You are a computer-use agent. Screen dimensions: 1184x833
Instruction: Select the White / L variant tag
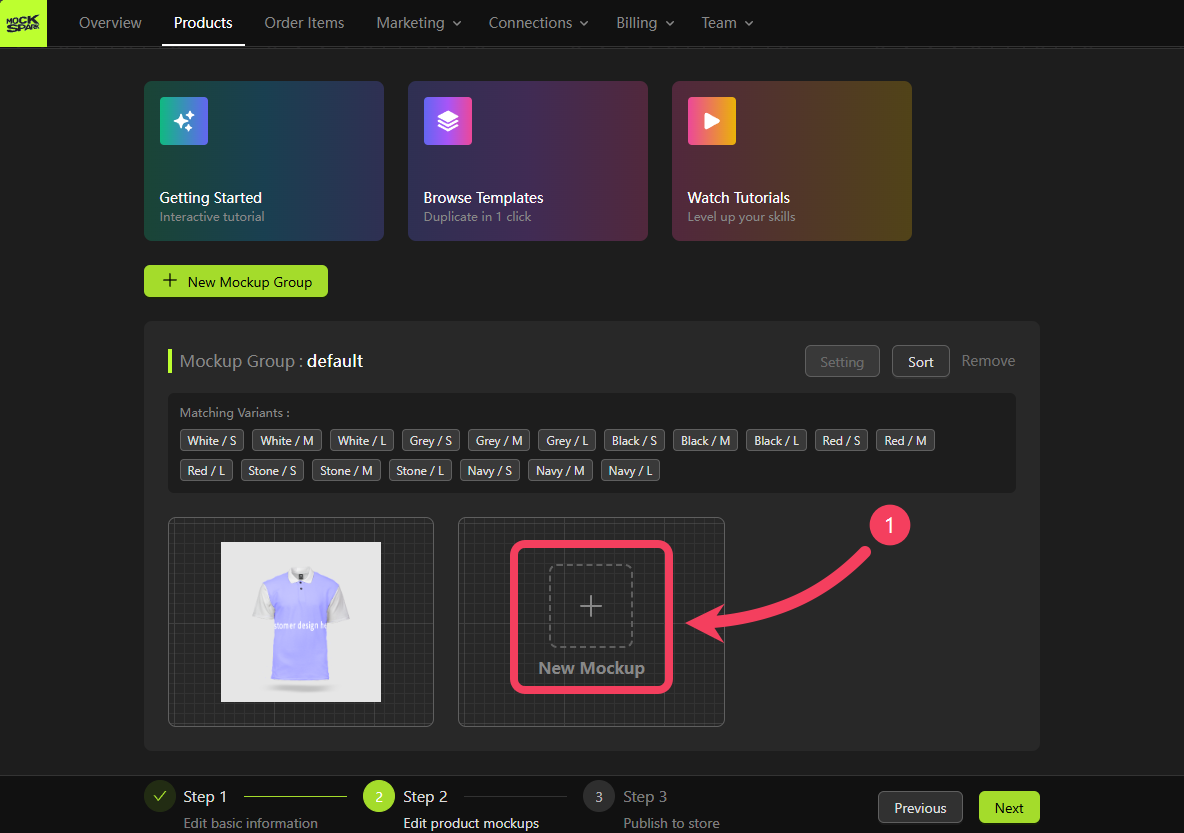[362, 440]
